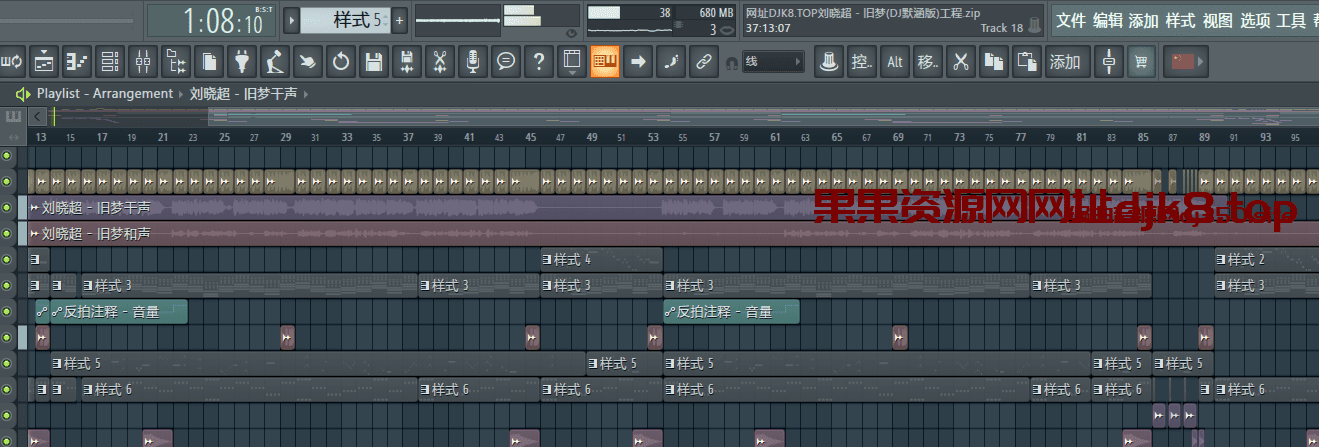The image size is (1319, 447).
Task: Open the 线 snap mode dropdown
Action: [773, 62]
